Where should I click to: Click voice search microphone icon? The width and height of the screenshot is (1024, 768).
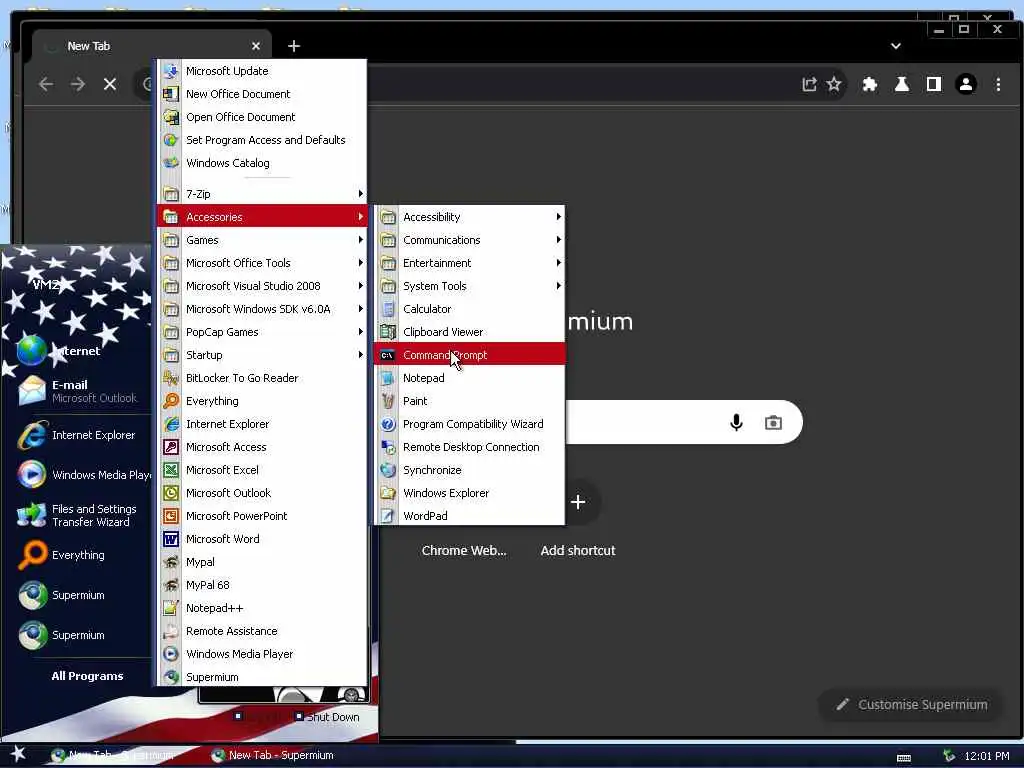coord(736,423)
